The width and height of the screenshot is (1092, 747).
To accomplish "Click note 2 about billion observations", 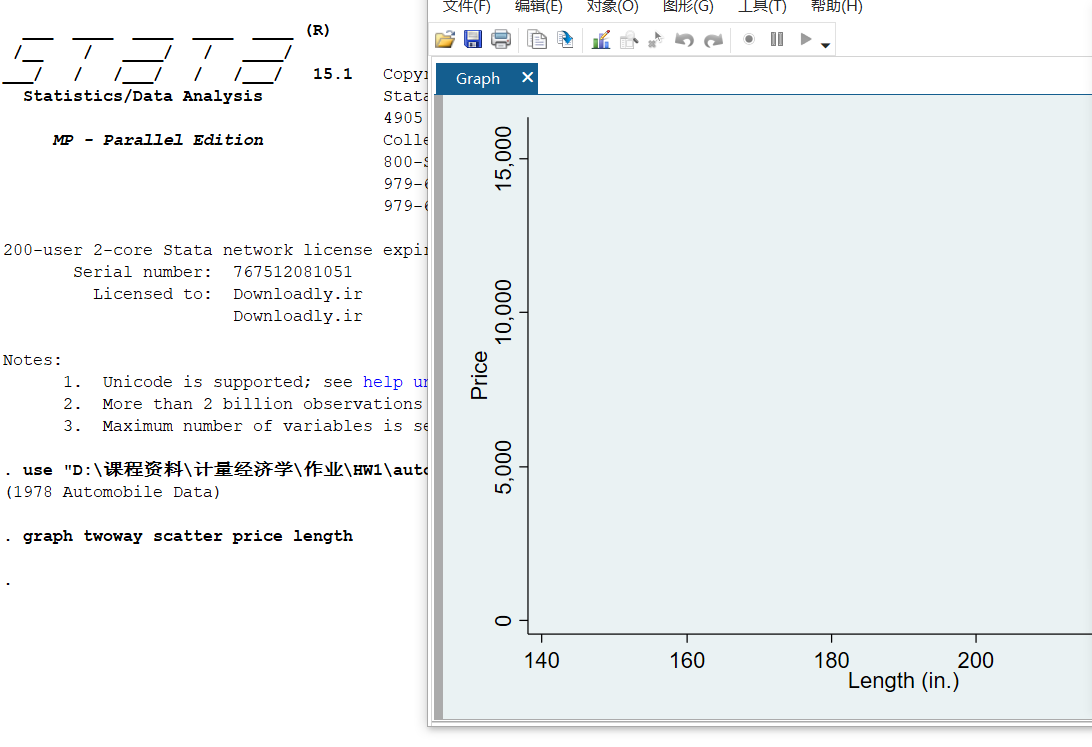I will pos(245,404).
